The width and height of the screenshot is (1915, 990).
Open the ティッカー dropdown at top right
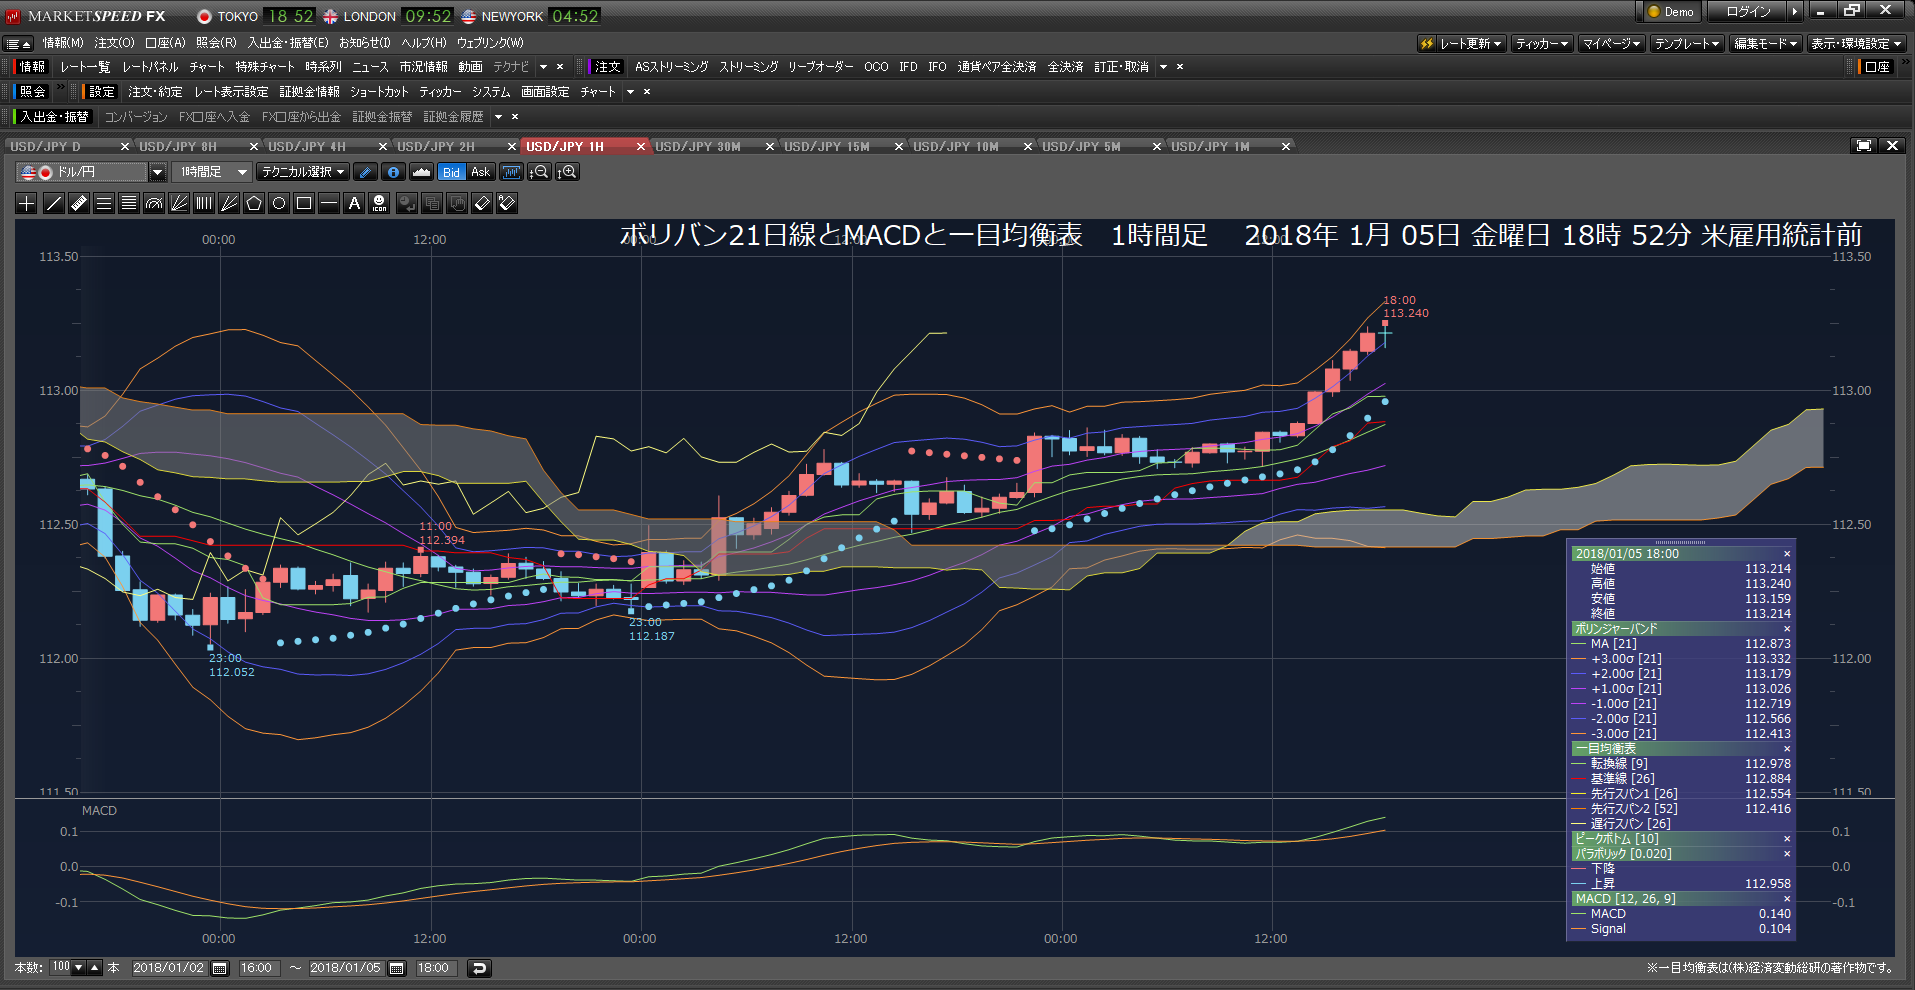coord(1541,43)
